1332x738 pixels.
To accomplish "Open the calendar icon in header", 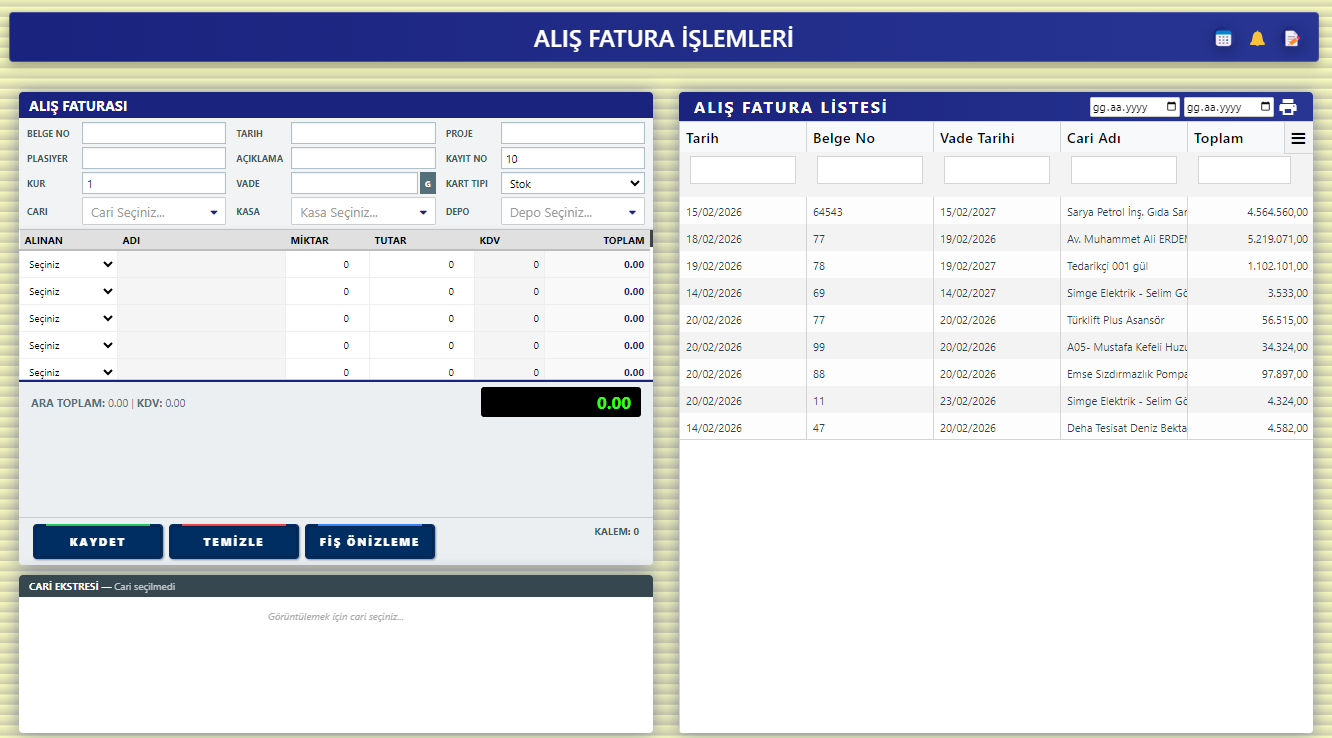I will [x=1223, y=39].
